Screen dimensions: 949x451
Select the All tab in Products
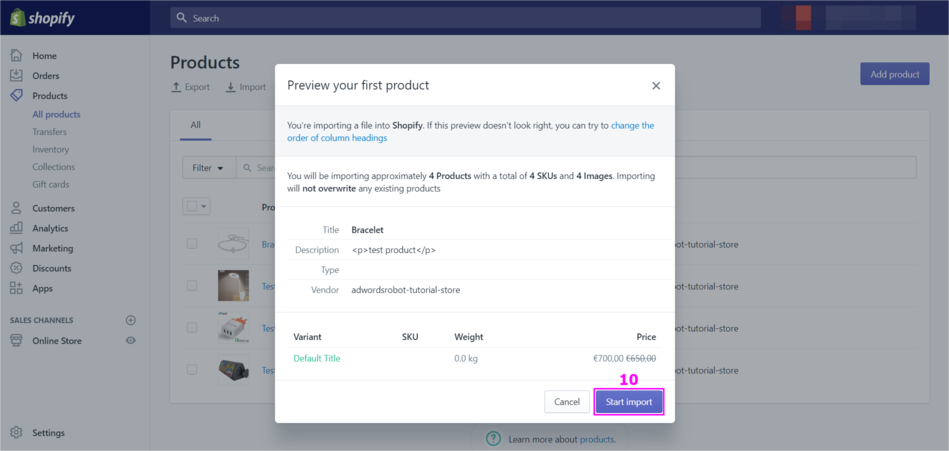195,125
